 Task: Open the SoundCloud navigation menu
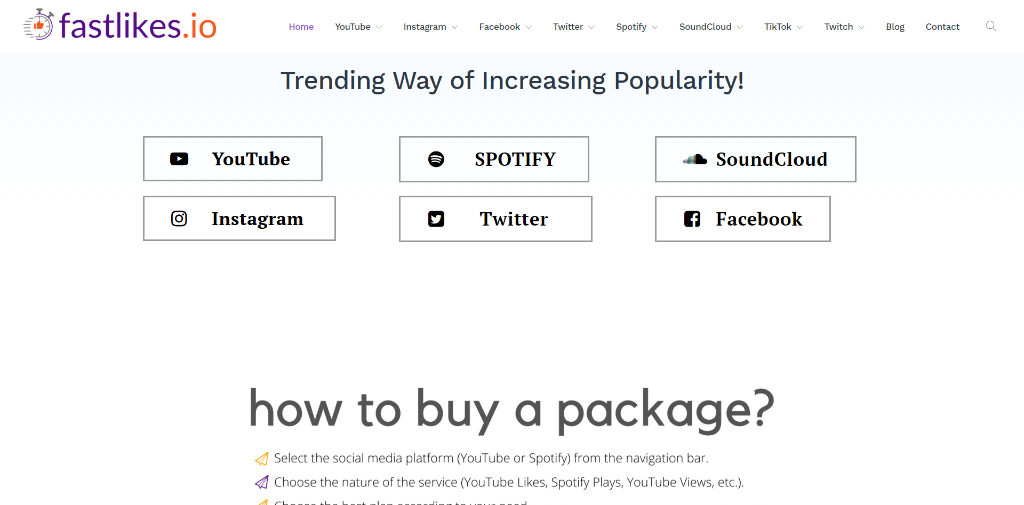click(711, 27)
